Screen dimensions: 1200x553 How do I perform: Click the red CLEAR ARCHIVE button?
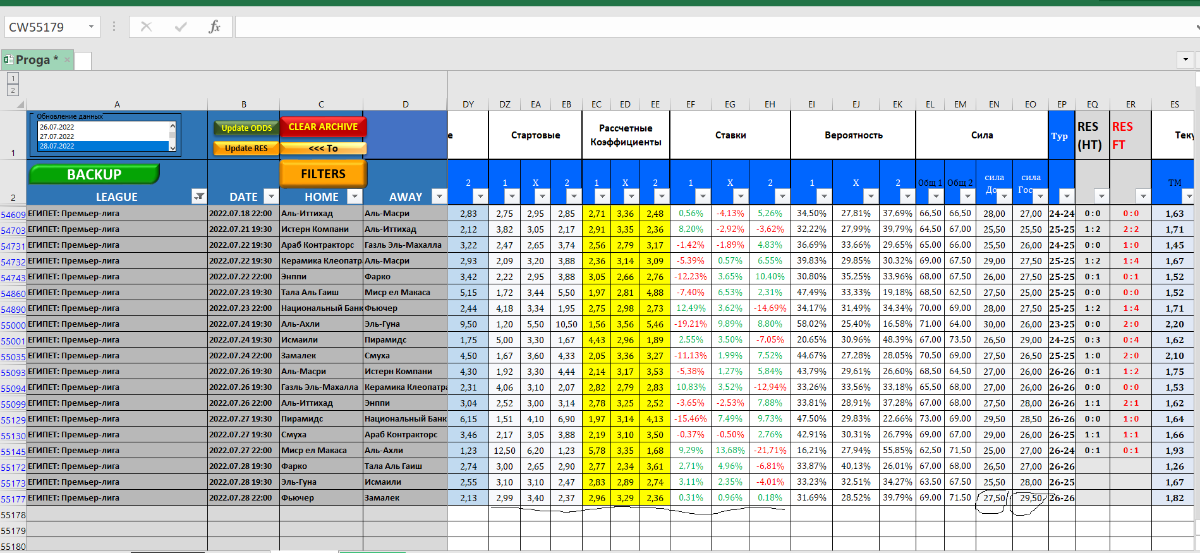324,127
